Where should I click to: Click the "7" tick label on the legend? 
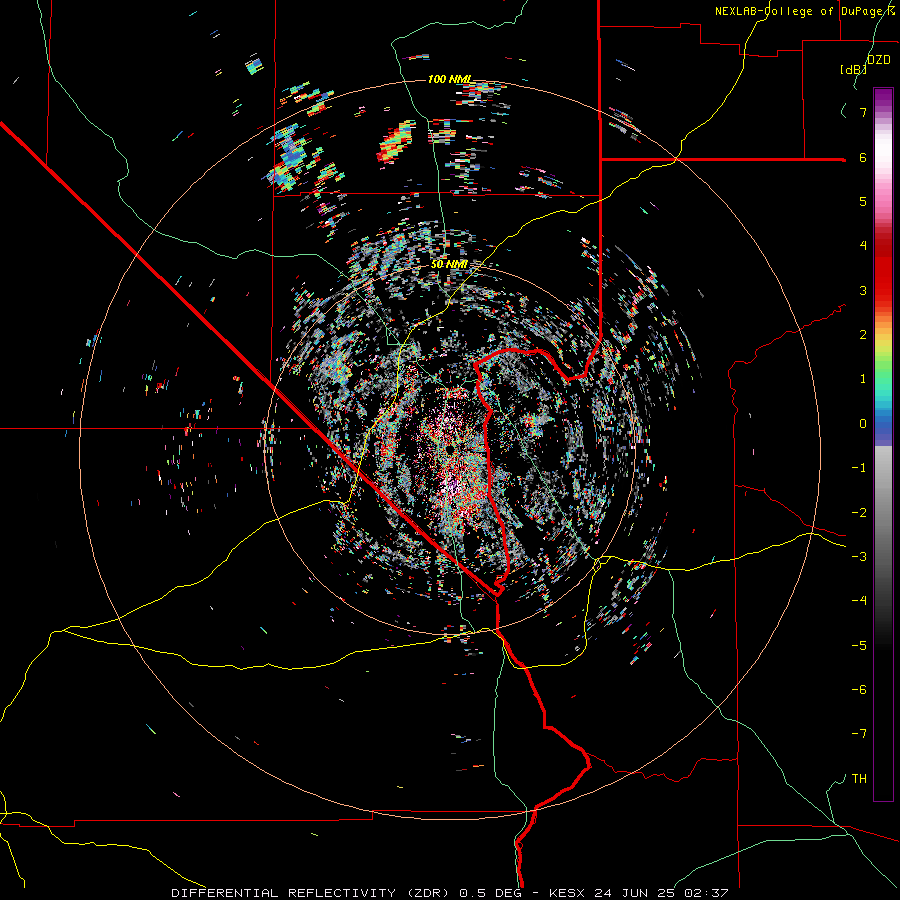[863, 112]
